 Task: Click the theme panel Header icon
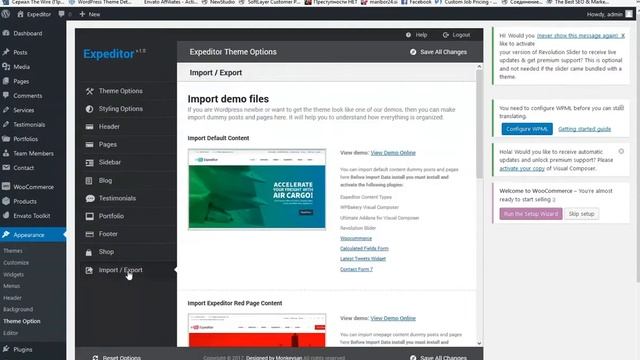(89, 127)
